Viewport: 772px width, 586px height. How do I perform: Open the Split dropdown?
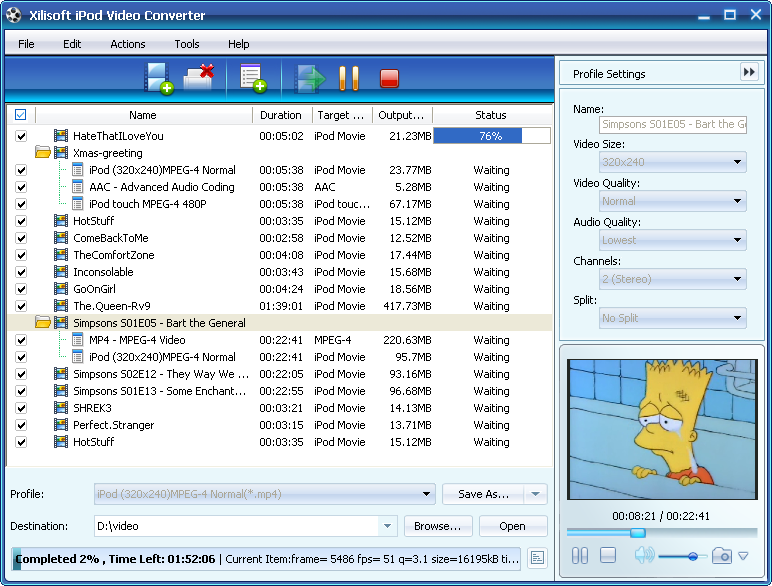pos(673,318)
